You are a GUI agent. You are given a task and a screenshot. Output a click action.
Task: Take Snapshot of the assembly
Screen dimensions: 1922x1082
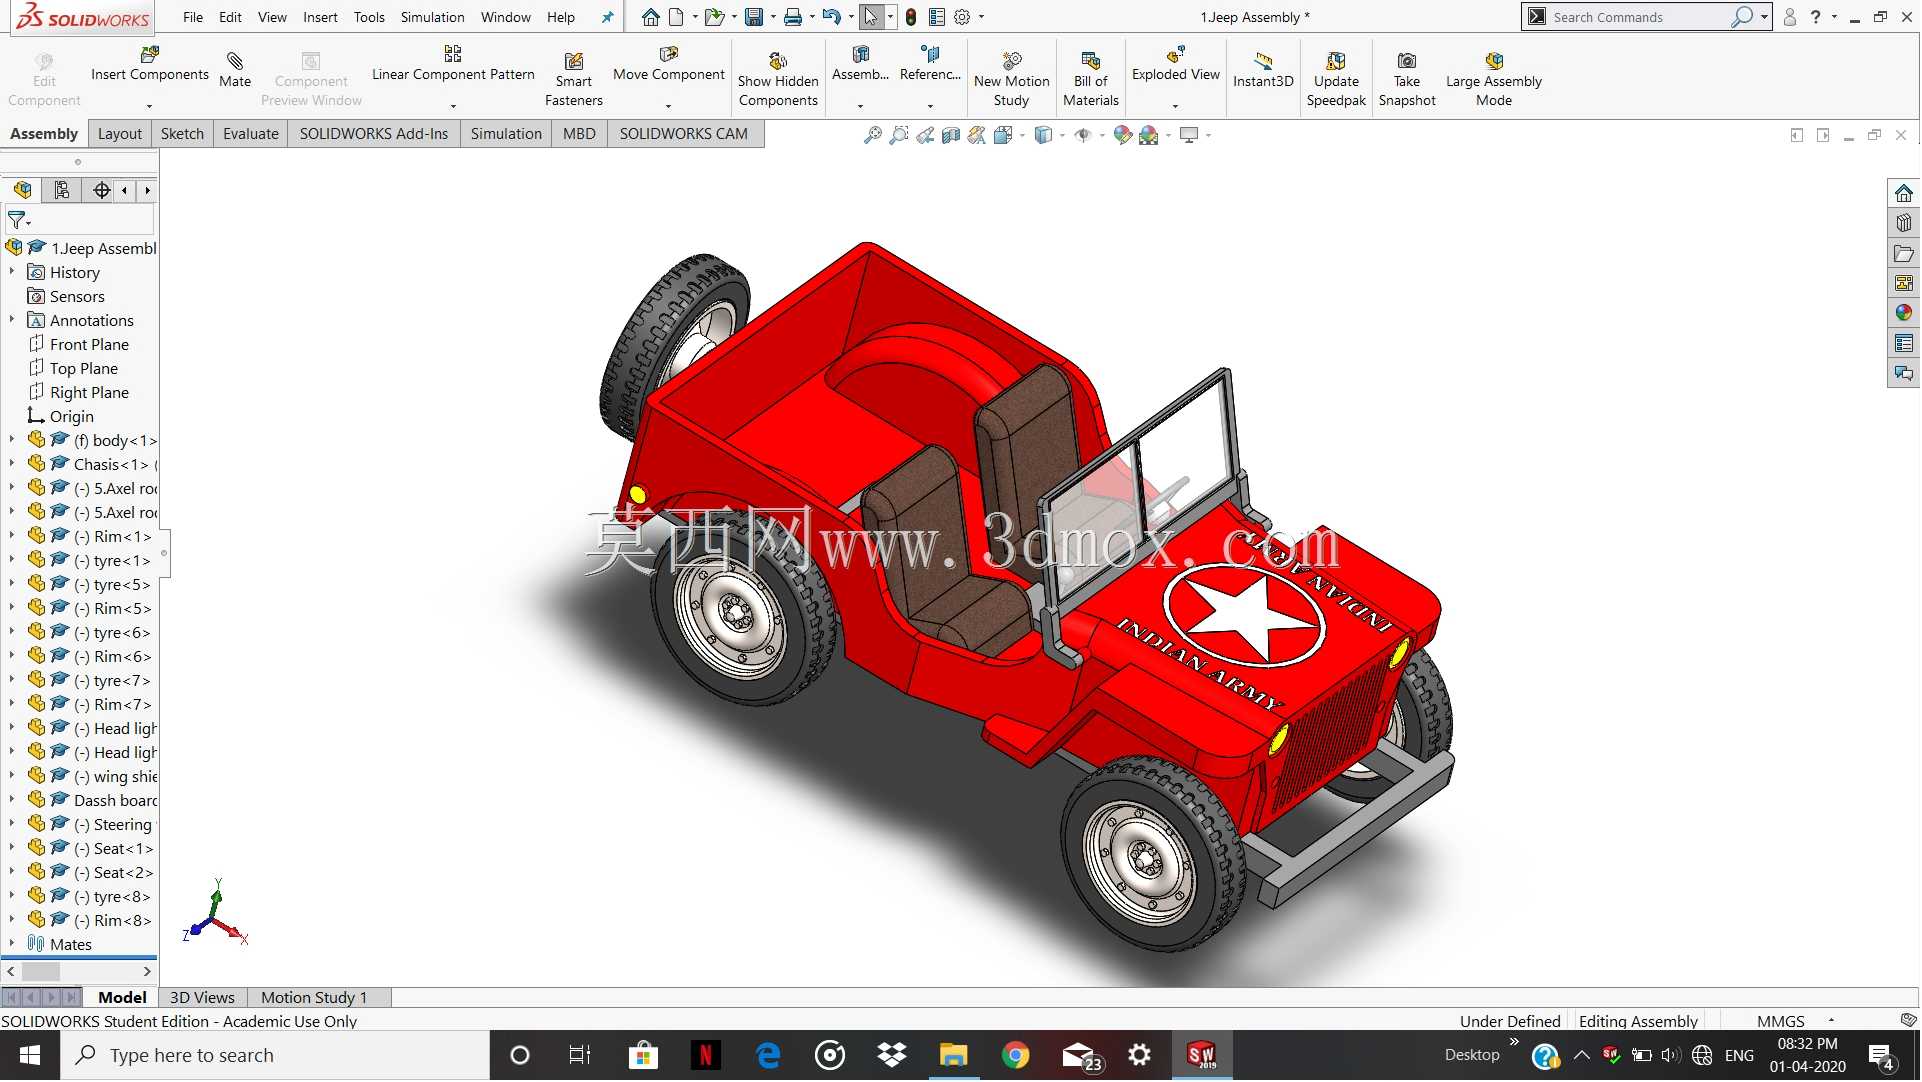click(1407, 78)
